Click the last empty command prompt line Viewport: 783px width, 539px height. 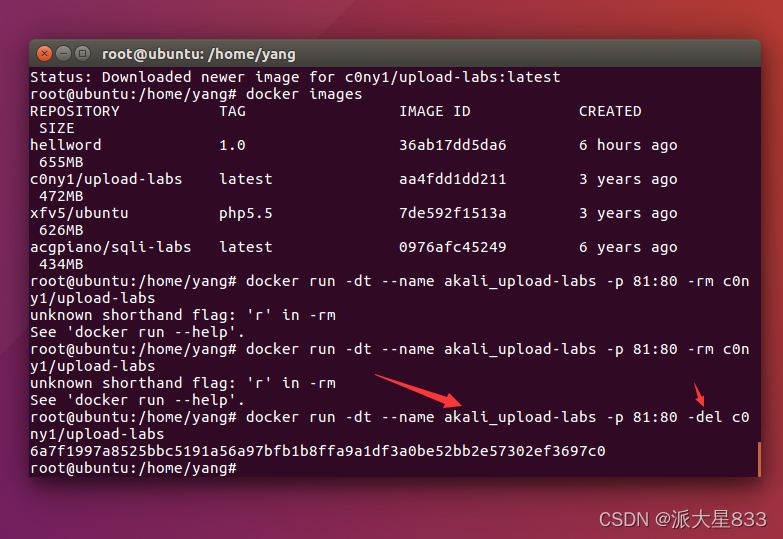pyautogui.click(x=133, y=468)
